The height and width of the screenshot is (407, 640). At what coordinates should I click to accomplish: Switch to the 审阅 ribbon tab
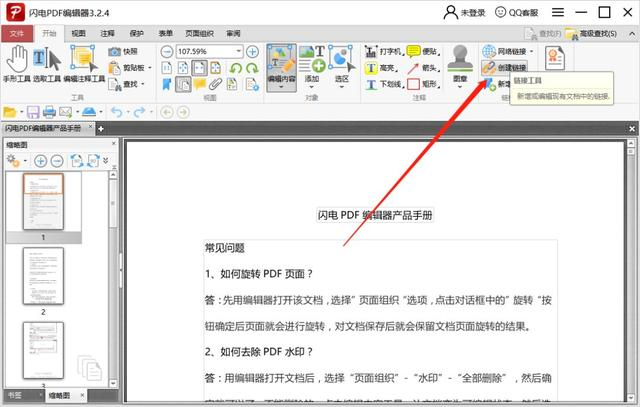click(233, 33)
